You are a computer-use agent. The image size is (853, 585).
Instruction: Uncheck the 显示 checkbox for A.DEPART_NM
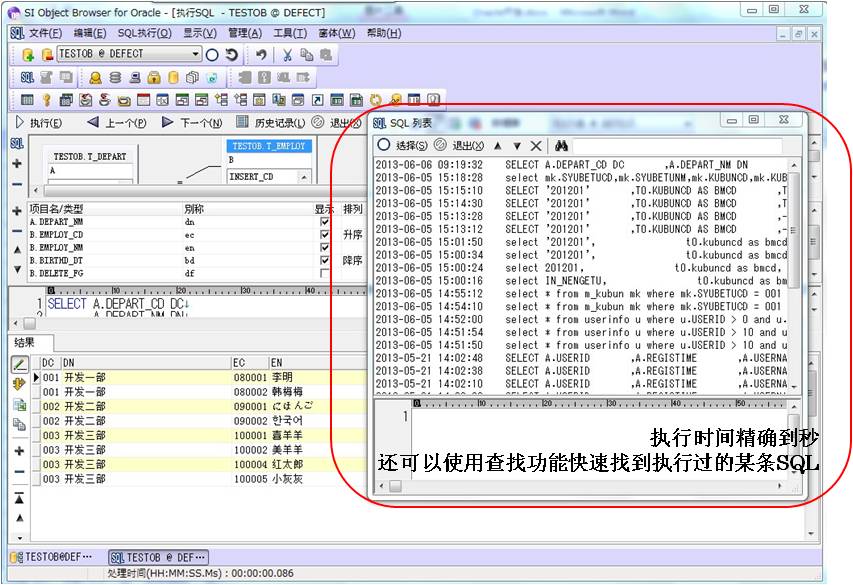coord(323,221)
